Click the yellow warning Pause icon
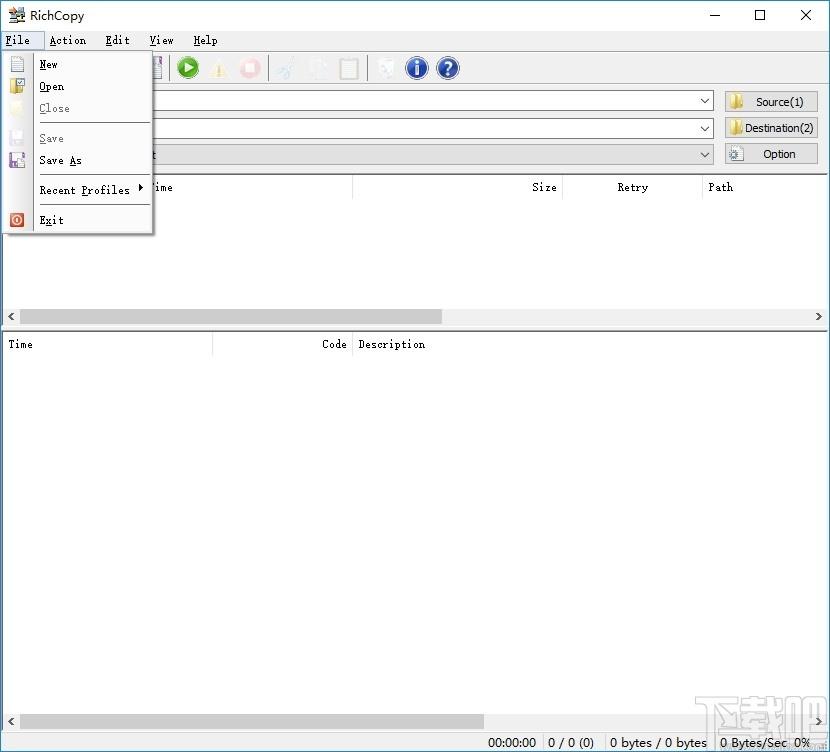The height and width of the screenshot is (752, 830). pos(219,69)
